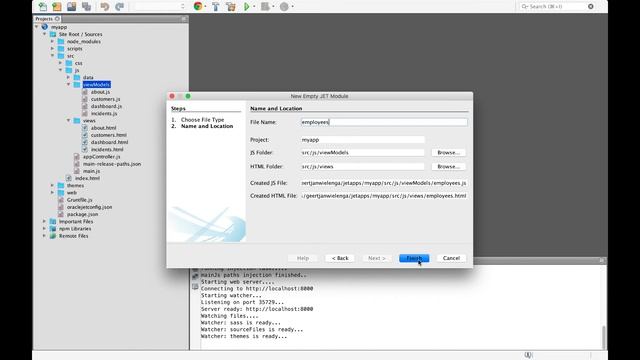Click the rerun icon in Output panel

coord(195,276)
